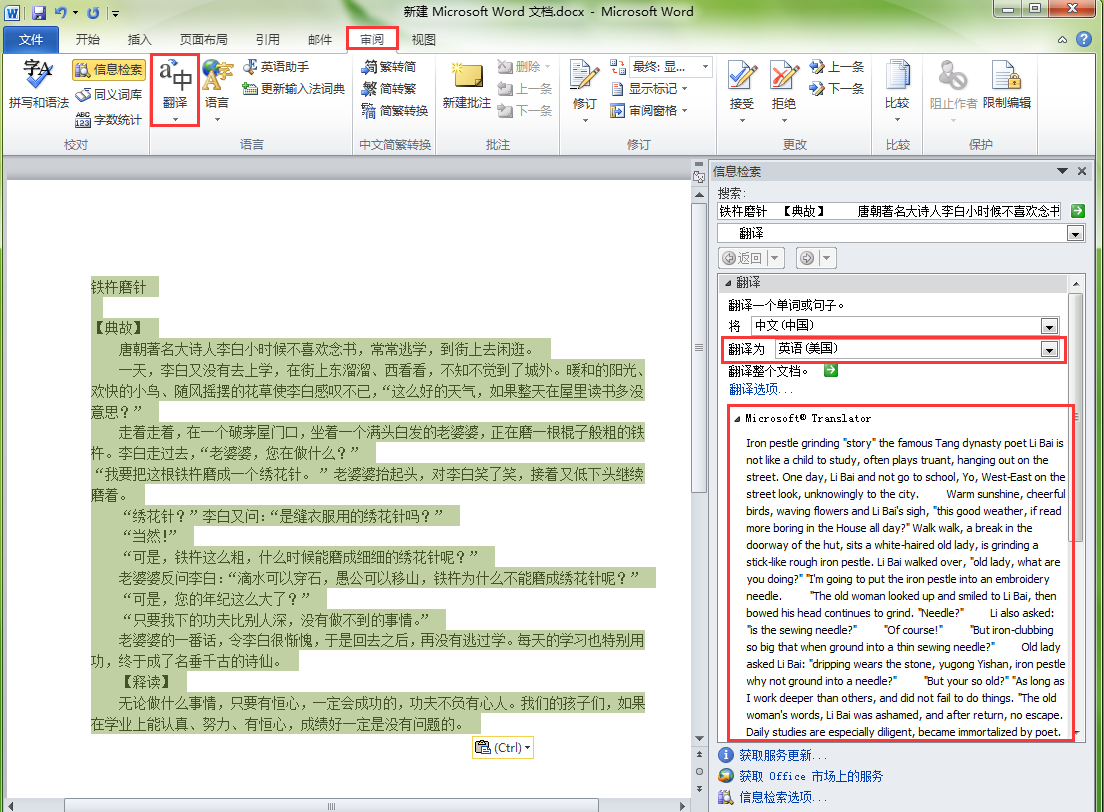This screenshot has width=1104, height=812.
Task: Go to 下一条 next change
Action: 836,89
